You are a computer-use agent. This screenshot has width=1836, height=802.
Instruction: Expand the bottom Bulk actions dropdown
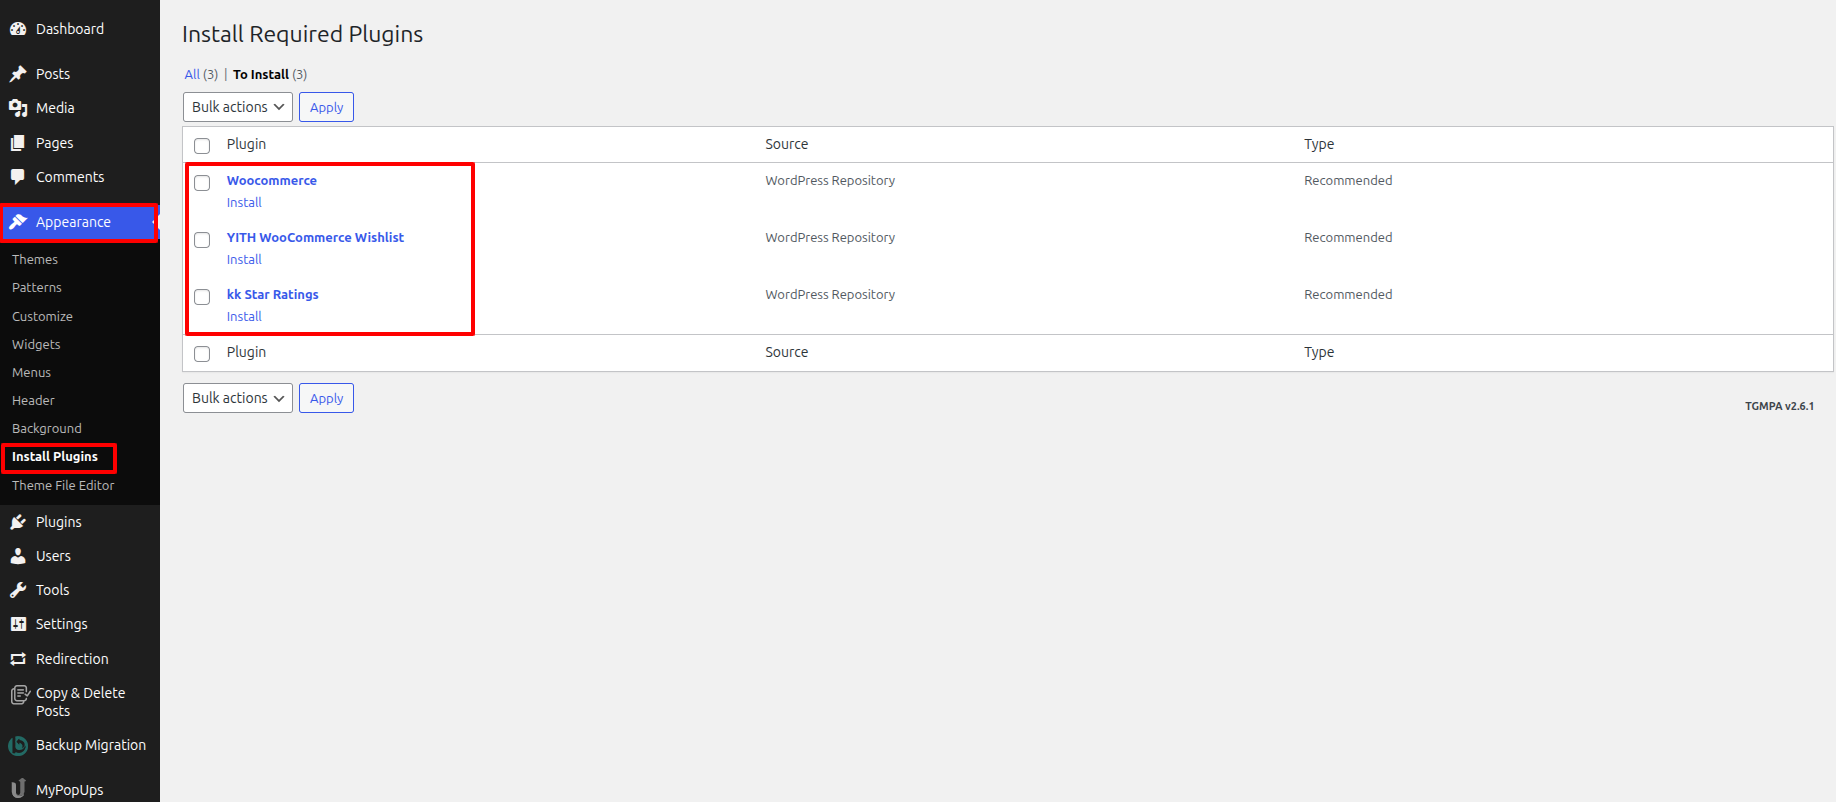coord(237,398)
